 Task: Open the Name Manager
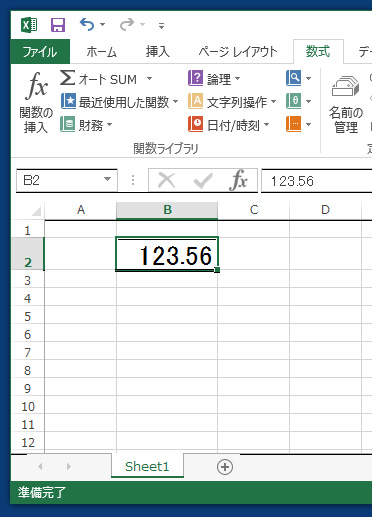(346, 104)
